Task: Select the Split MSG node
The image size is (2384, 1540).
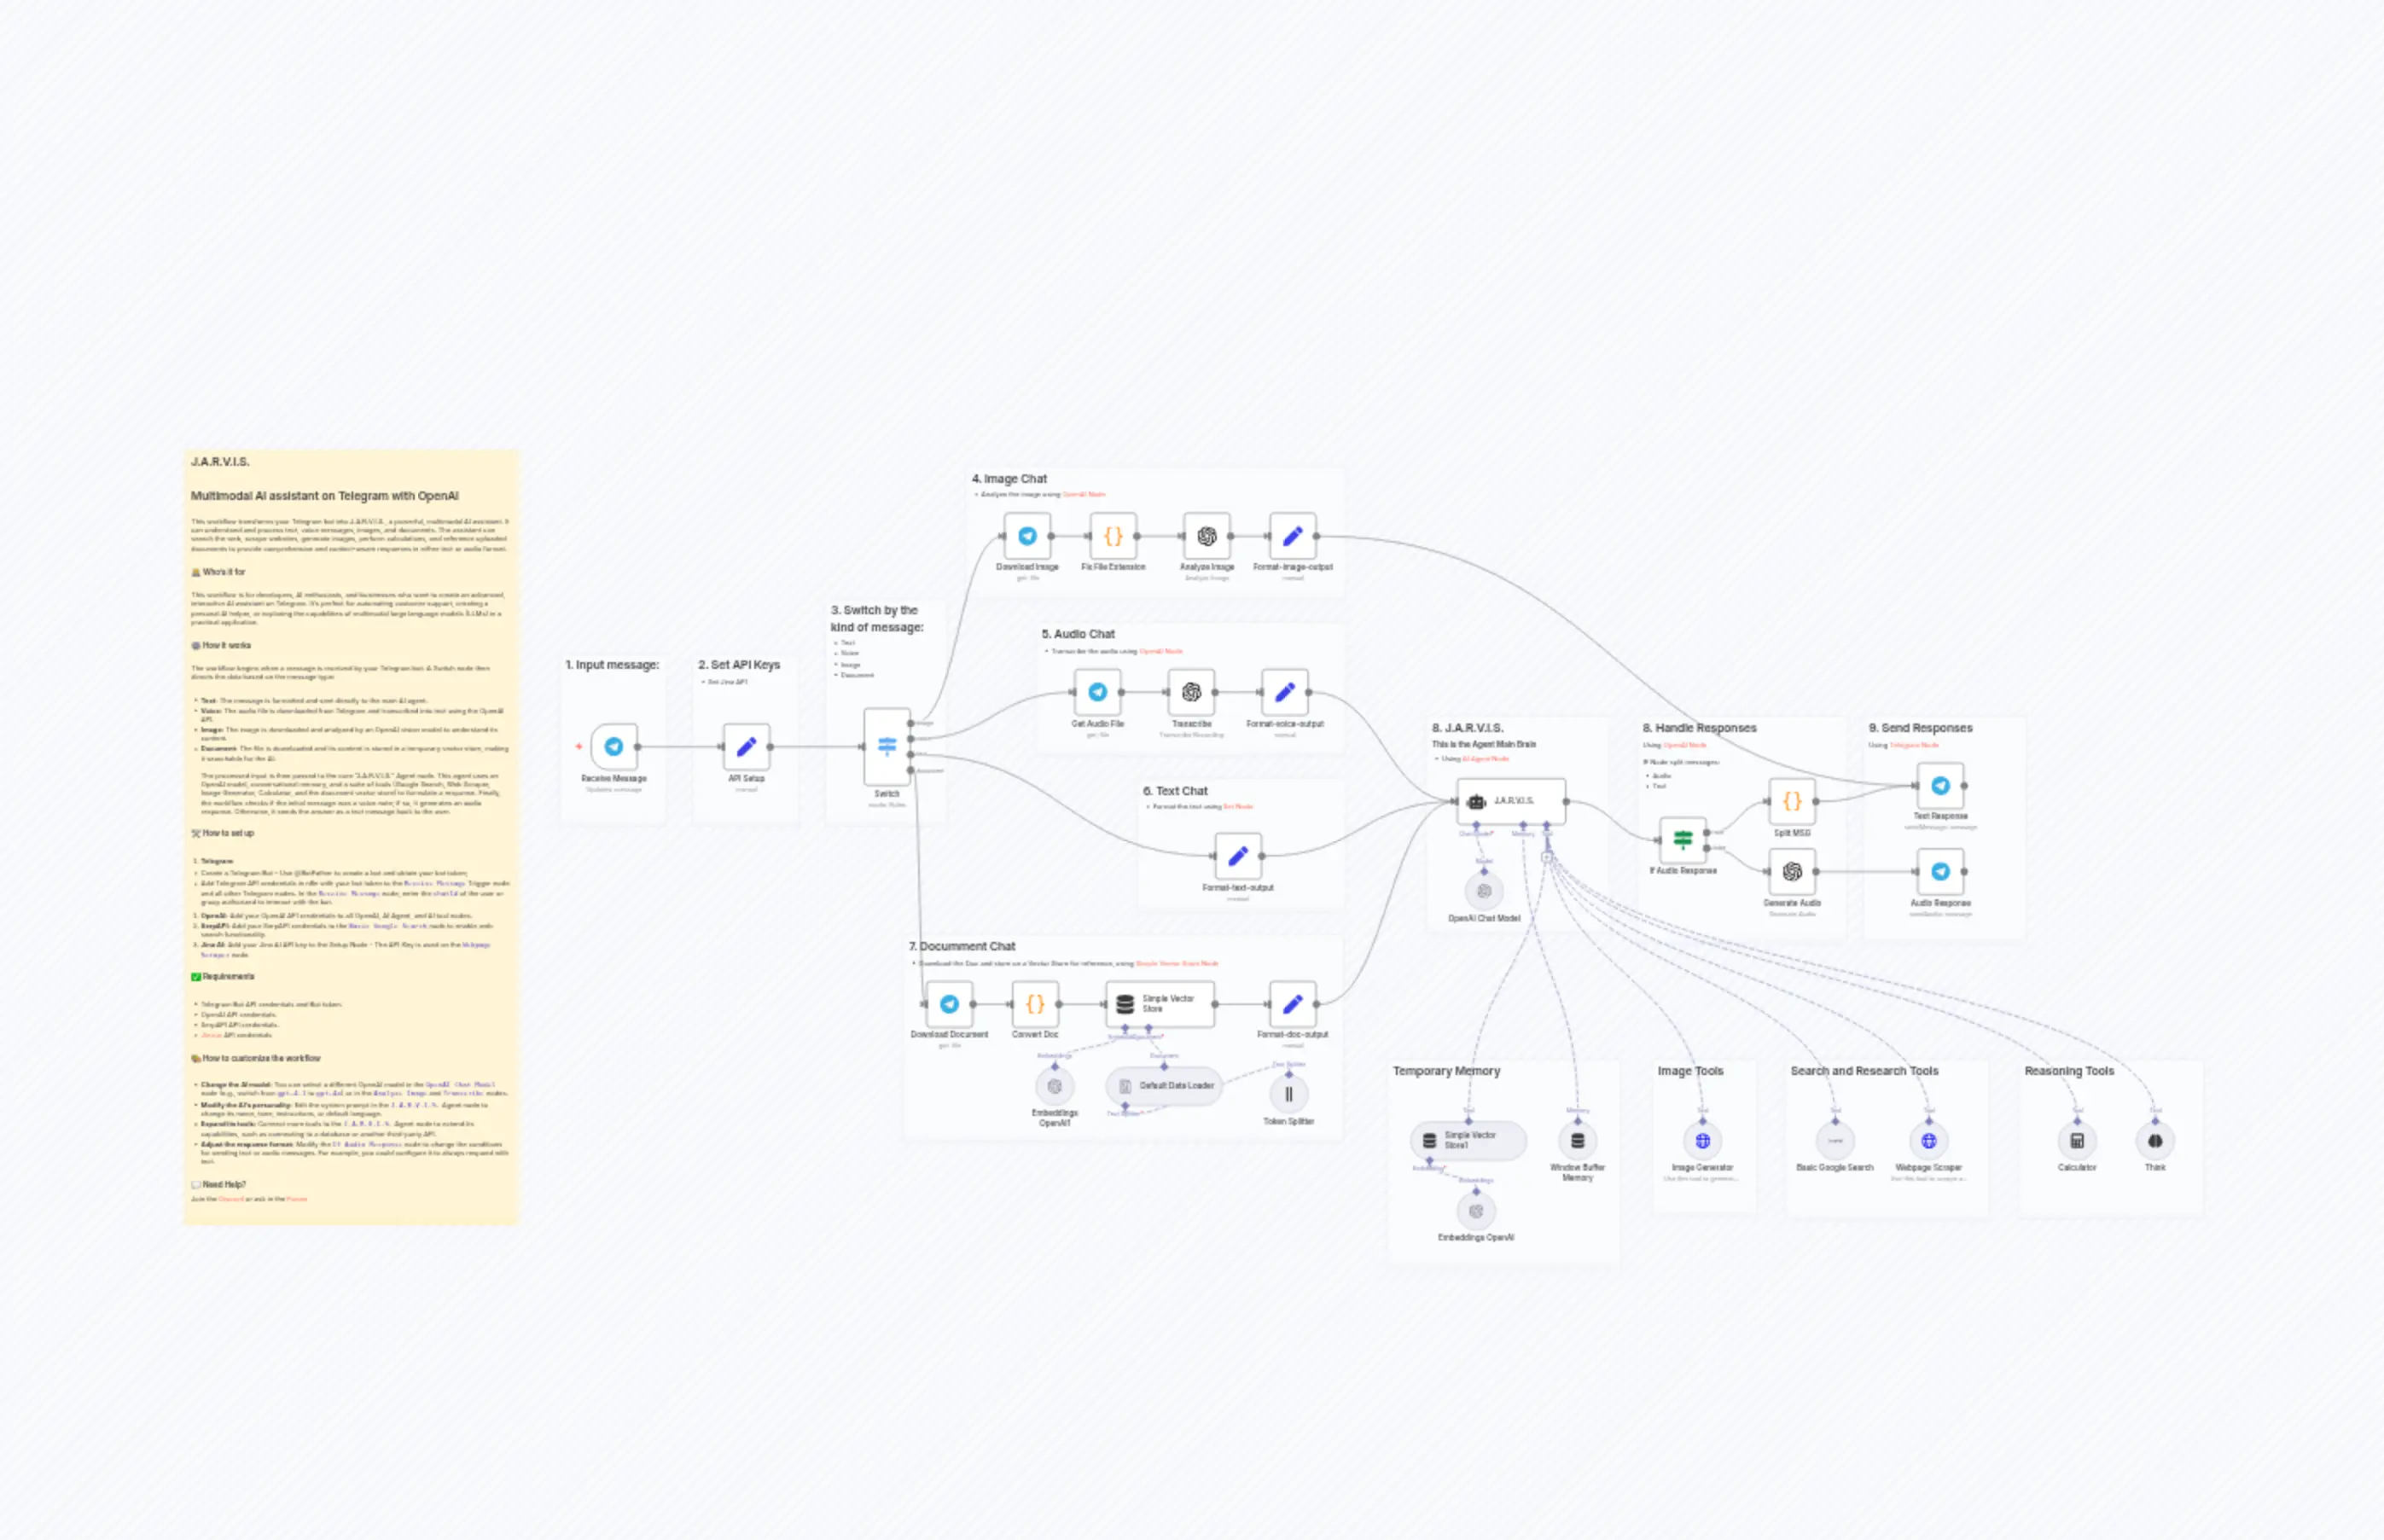Action: tap(1793, 800)
